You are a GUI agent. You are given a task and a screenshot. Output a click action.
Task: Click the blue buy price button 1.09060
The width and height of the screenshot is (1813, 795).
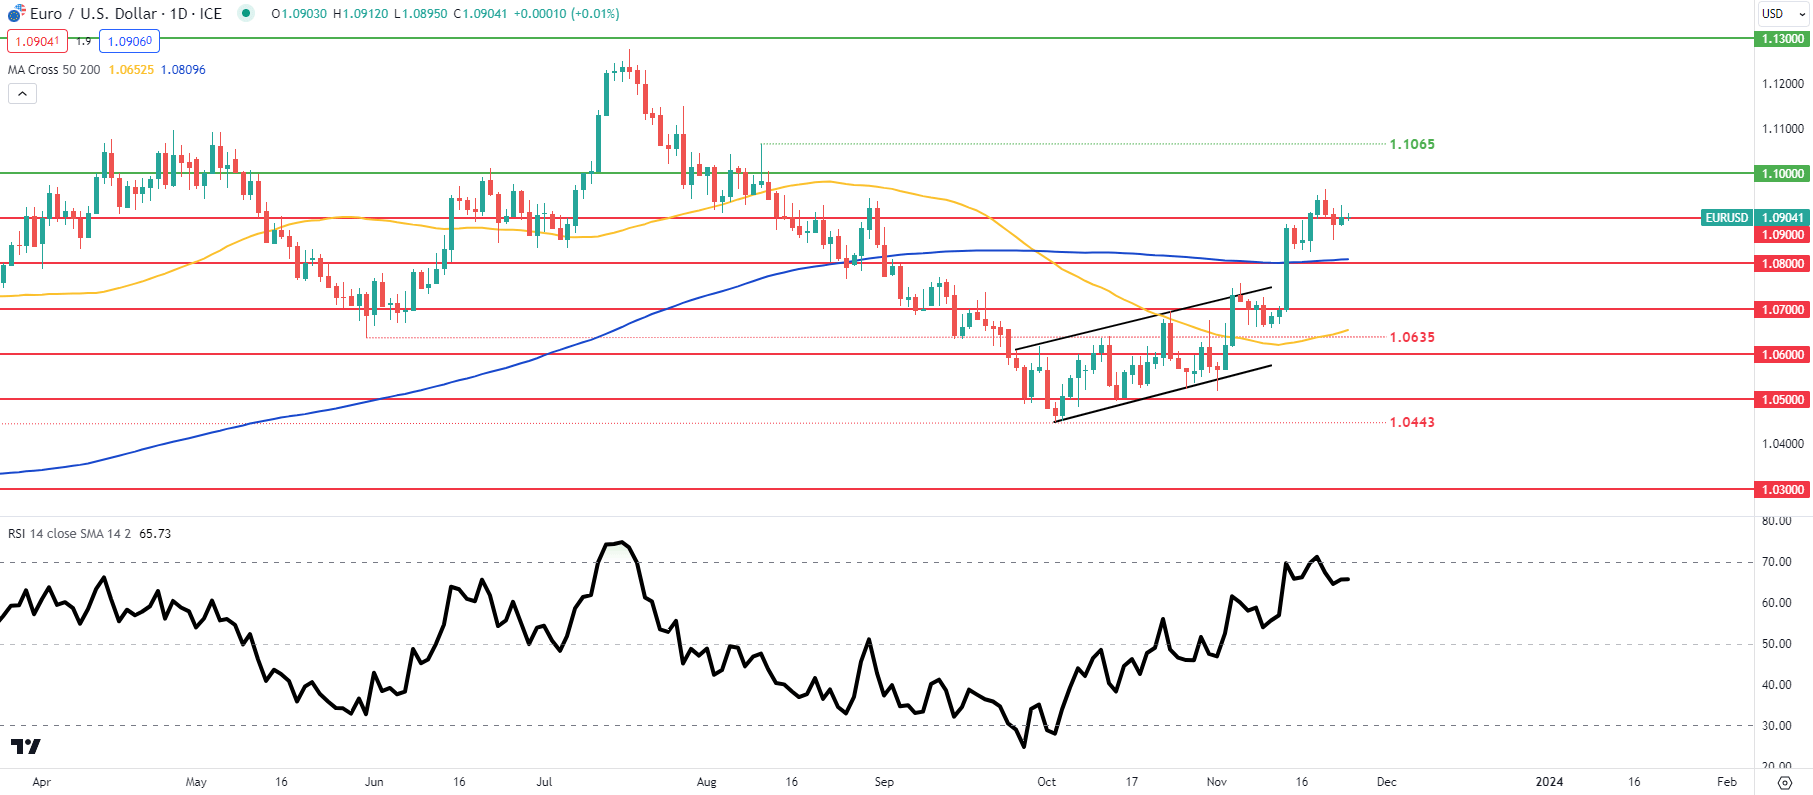(130, 41)
